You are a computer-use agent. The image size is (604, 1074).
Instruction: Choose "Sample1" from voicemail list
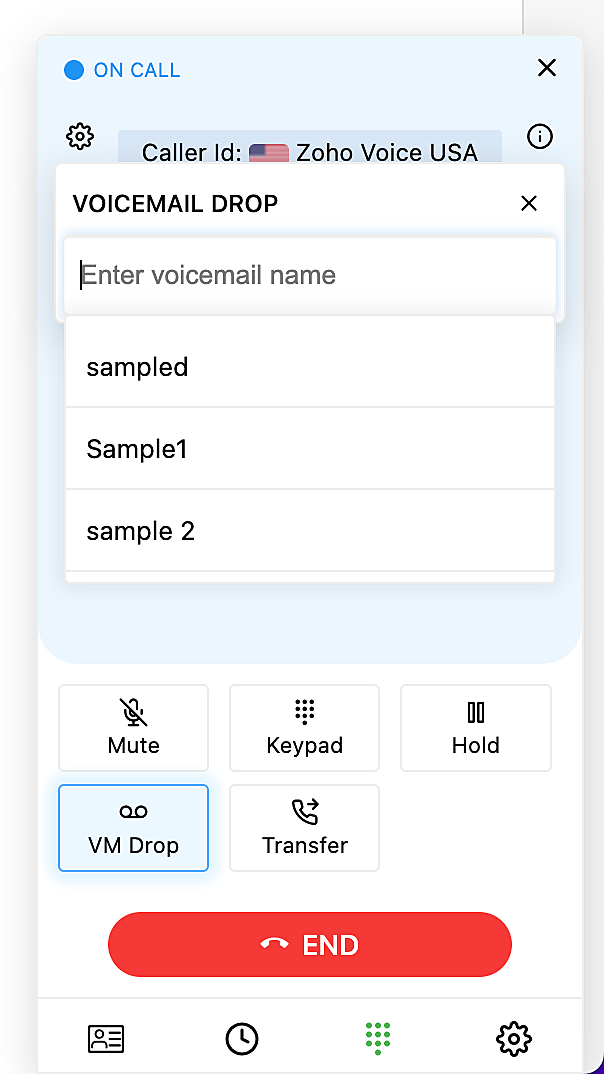coord(310,449)
